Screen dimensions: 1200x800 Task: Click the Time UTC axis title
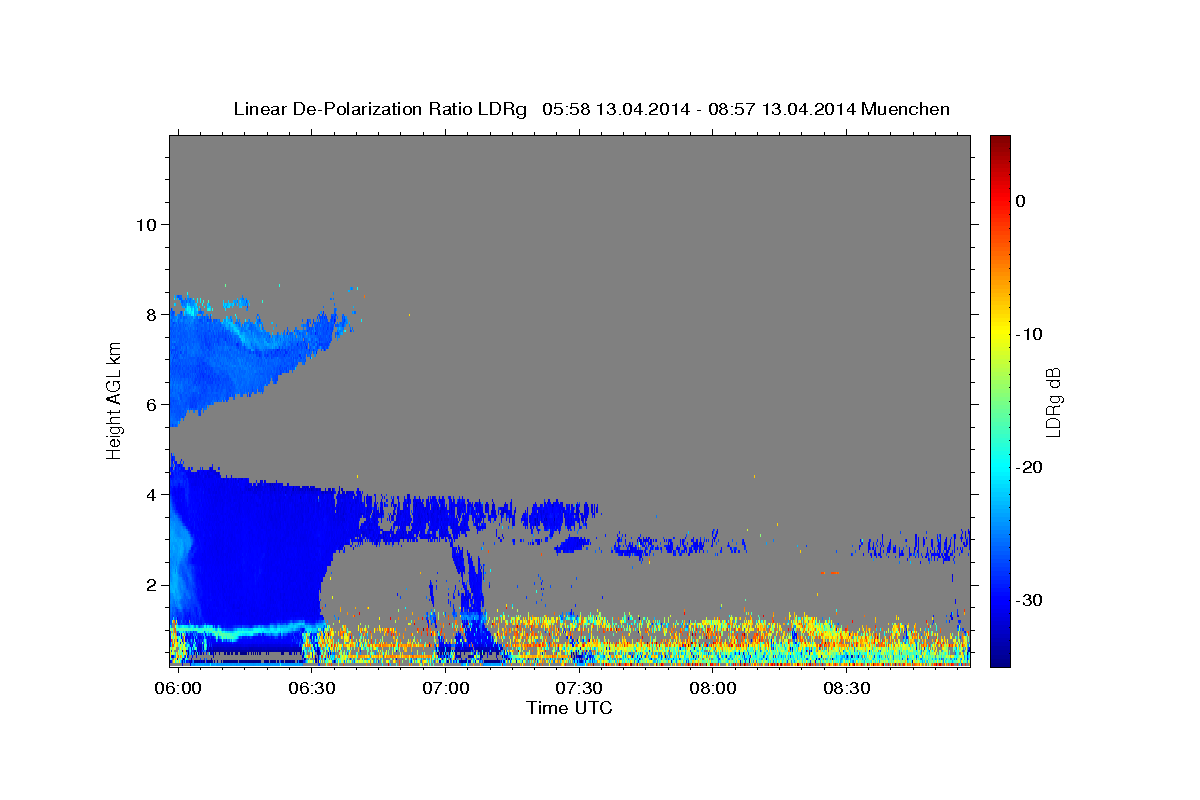pyautogui.click(x=569, y=708)
